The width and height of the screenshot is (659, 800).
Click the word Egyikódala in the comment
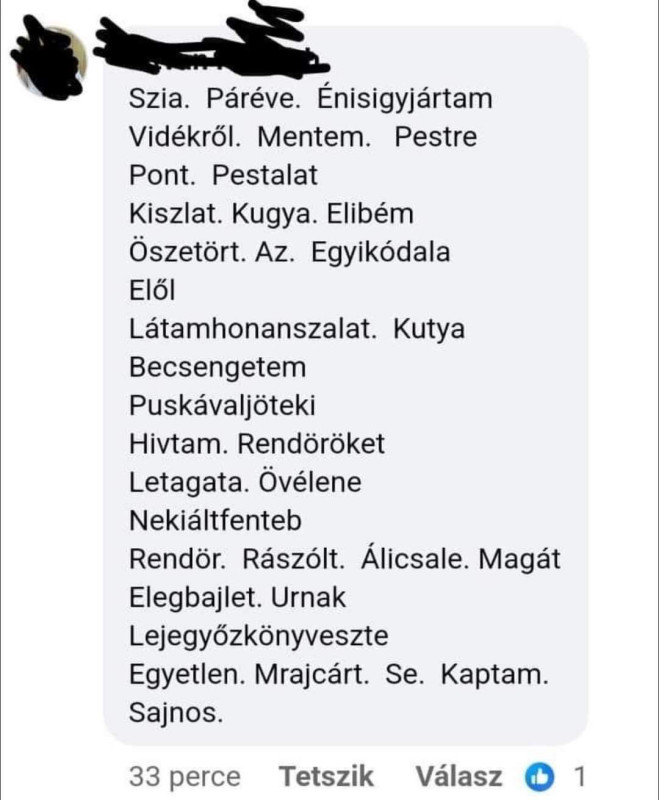click(381, 253)
